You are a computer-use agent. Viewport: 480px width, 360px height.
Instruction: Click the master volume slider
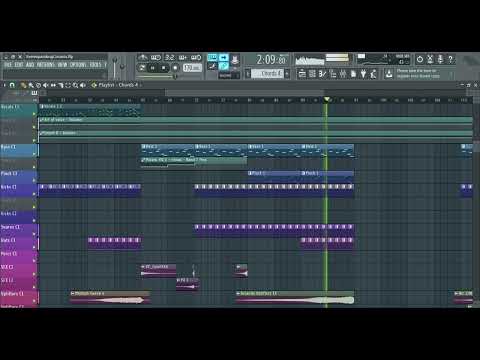click(x=115, y=68)
